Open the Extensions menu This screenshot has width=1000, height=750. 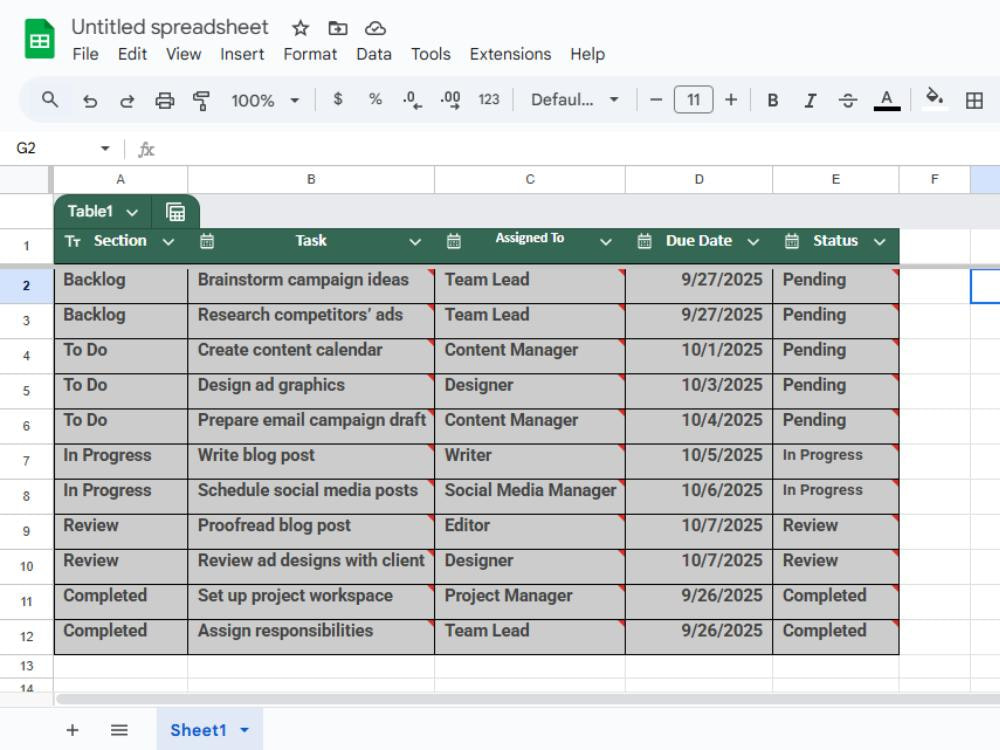pos(510,54)
